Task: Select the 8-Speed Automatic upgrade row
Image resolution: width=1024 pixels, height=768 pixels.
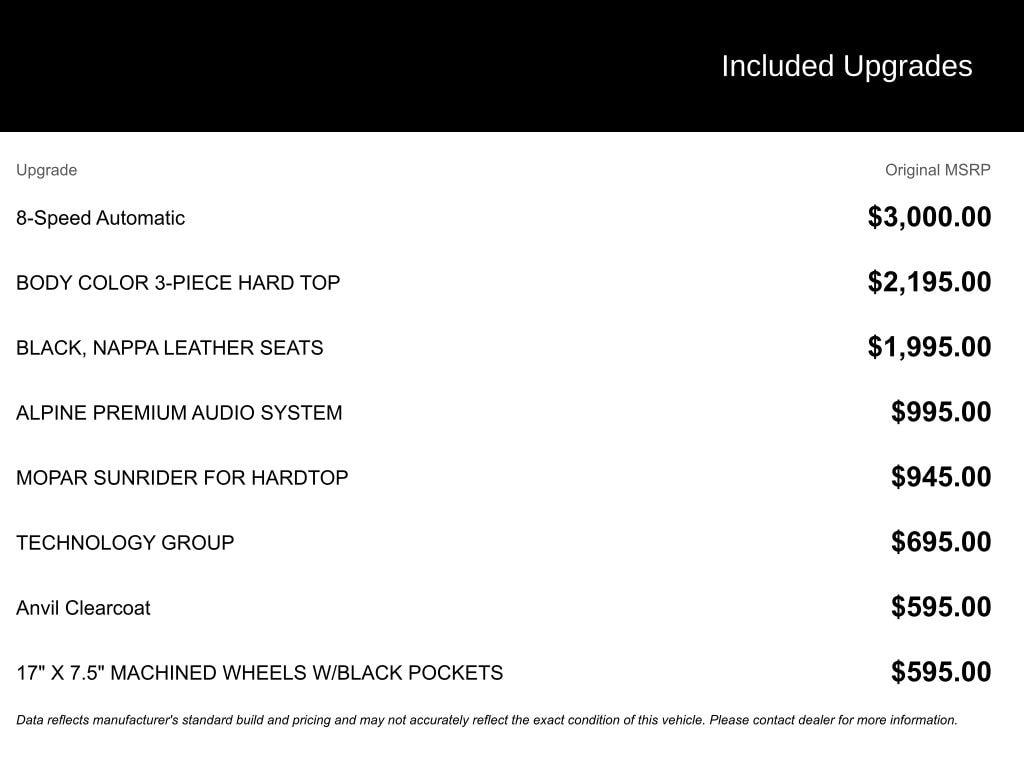Action: point(100,218)
